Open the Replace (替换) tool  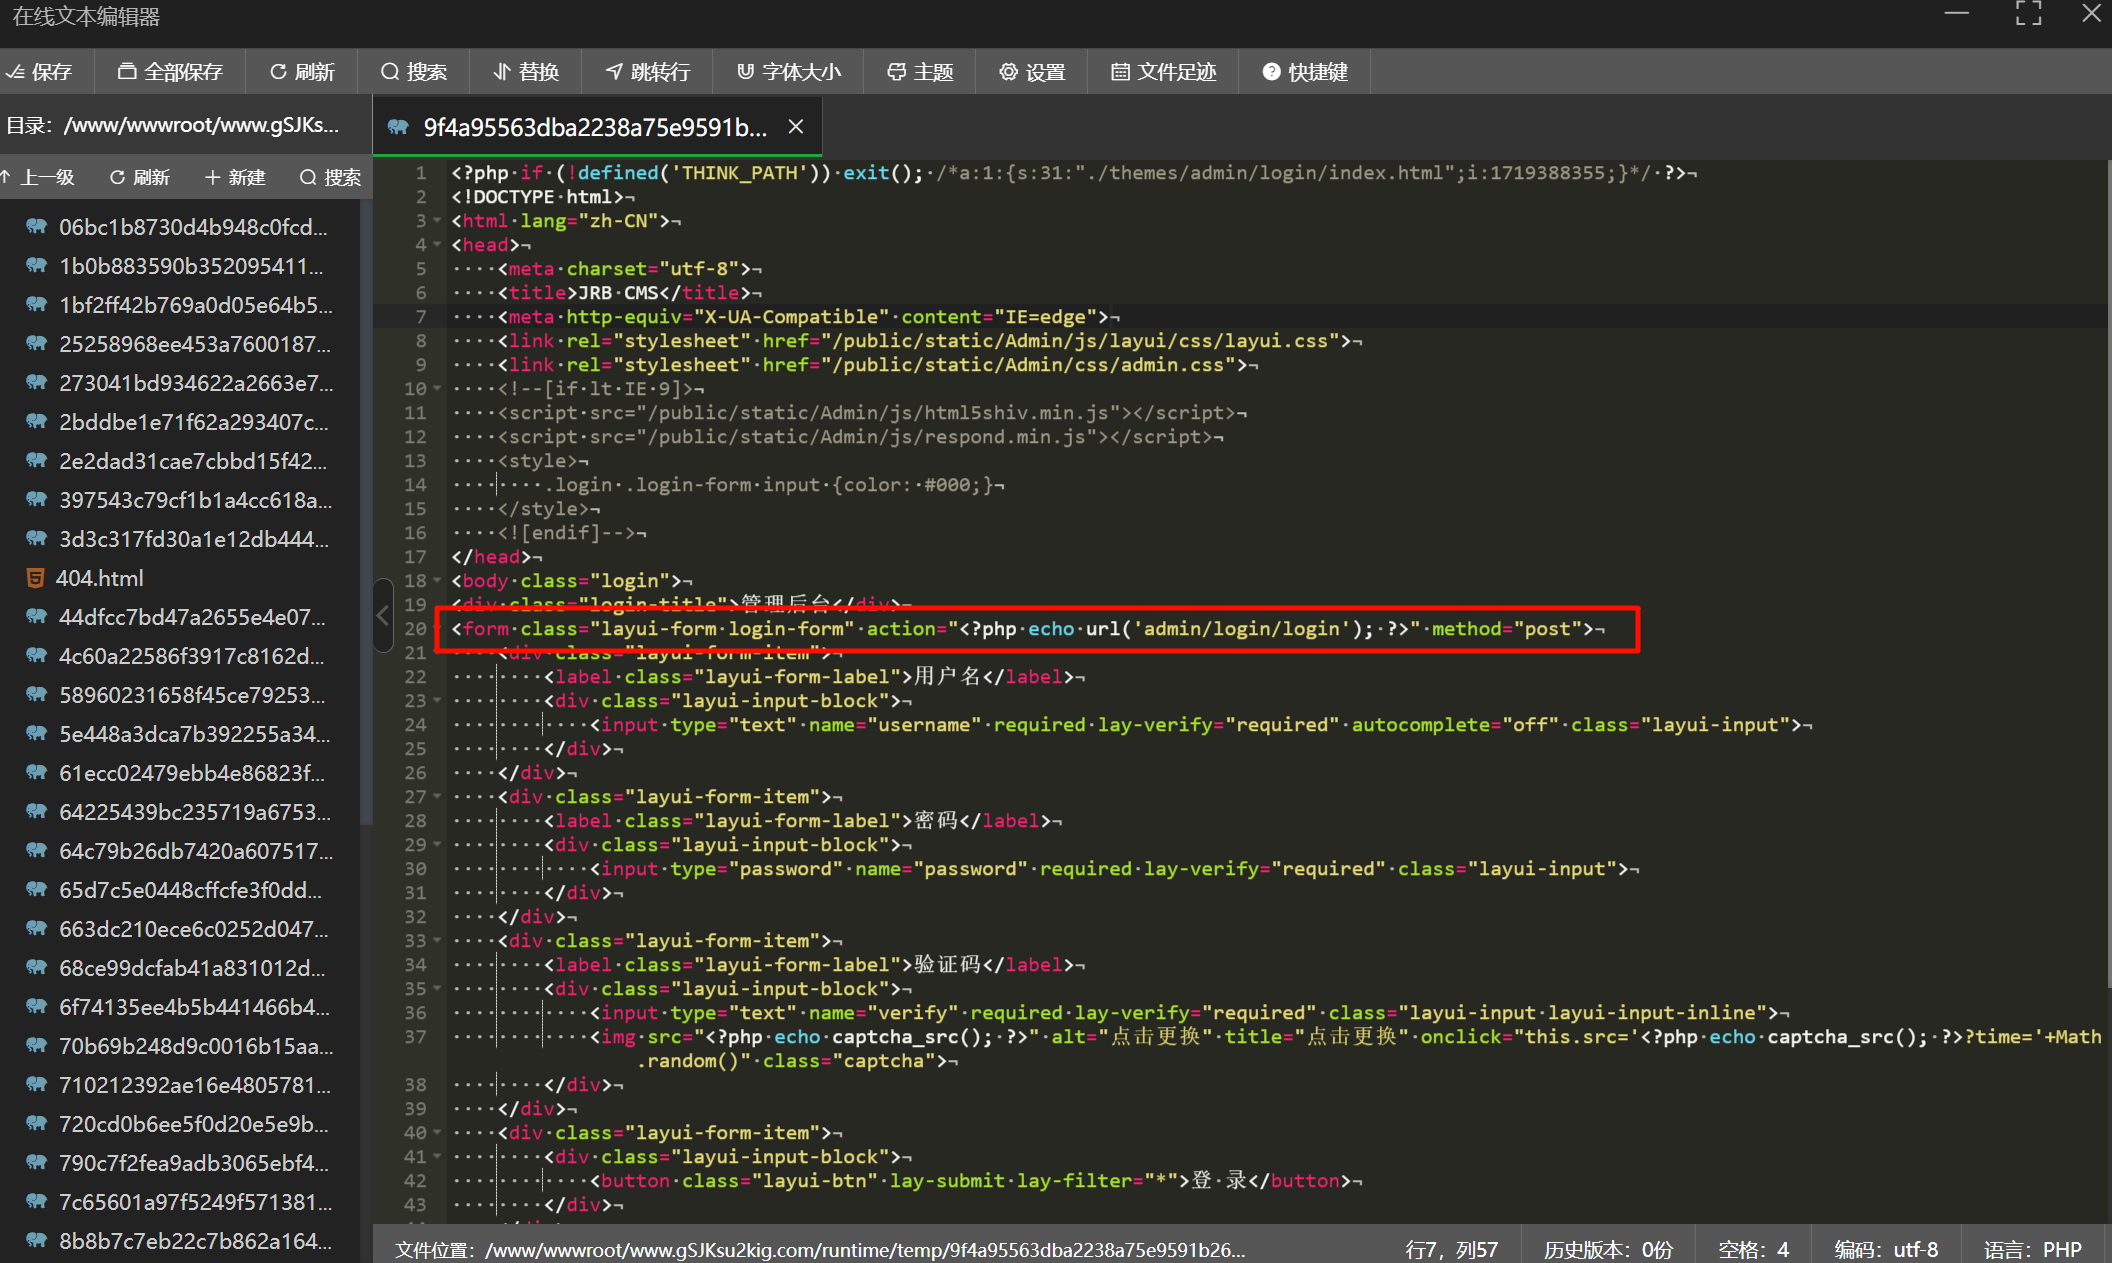pos(526,72)
